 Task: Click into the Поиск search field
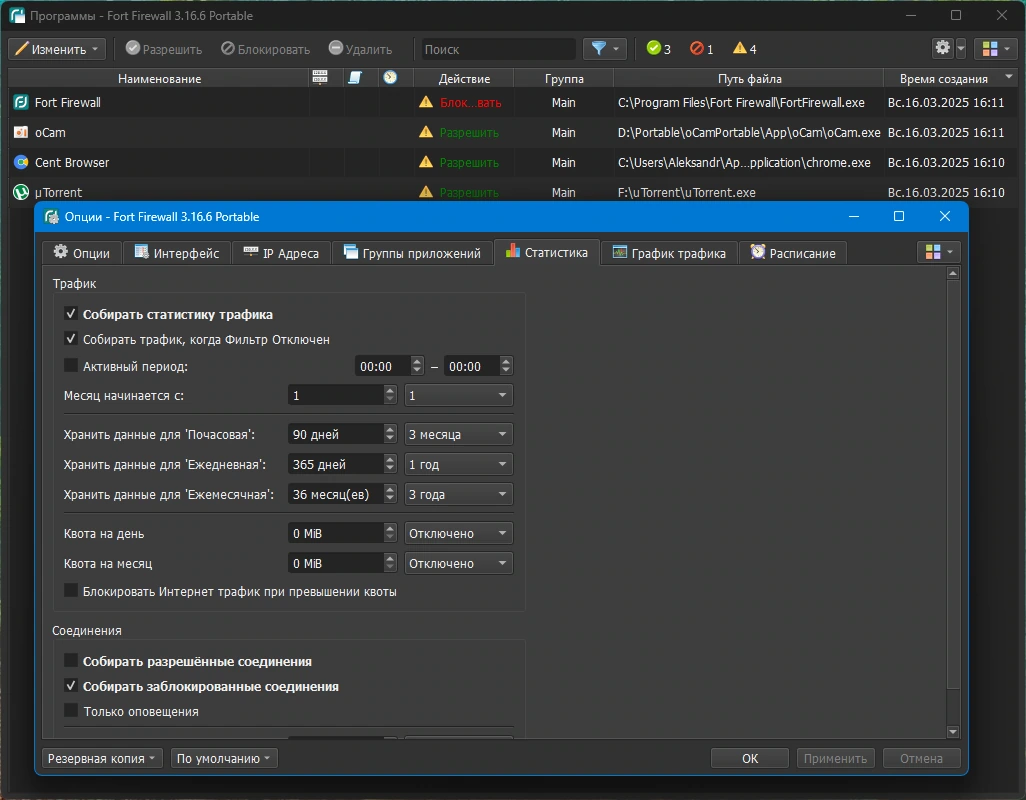(498, 49)
